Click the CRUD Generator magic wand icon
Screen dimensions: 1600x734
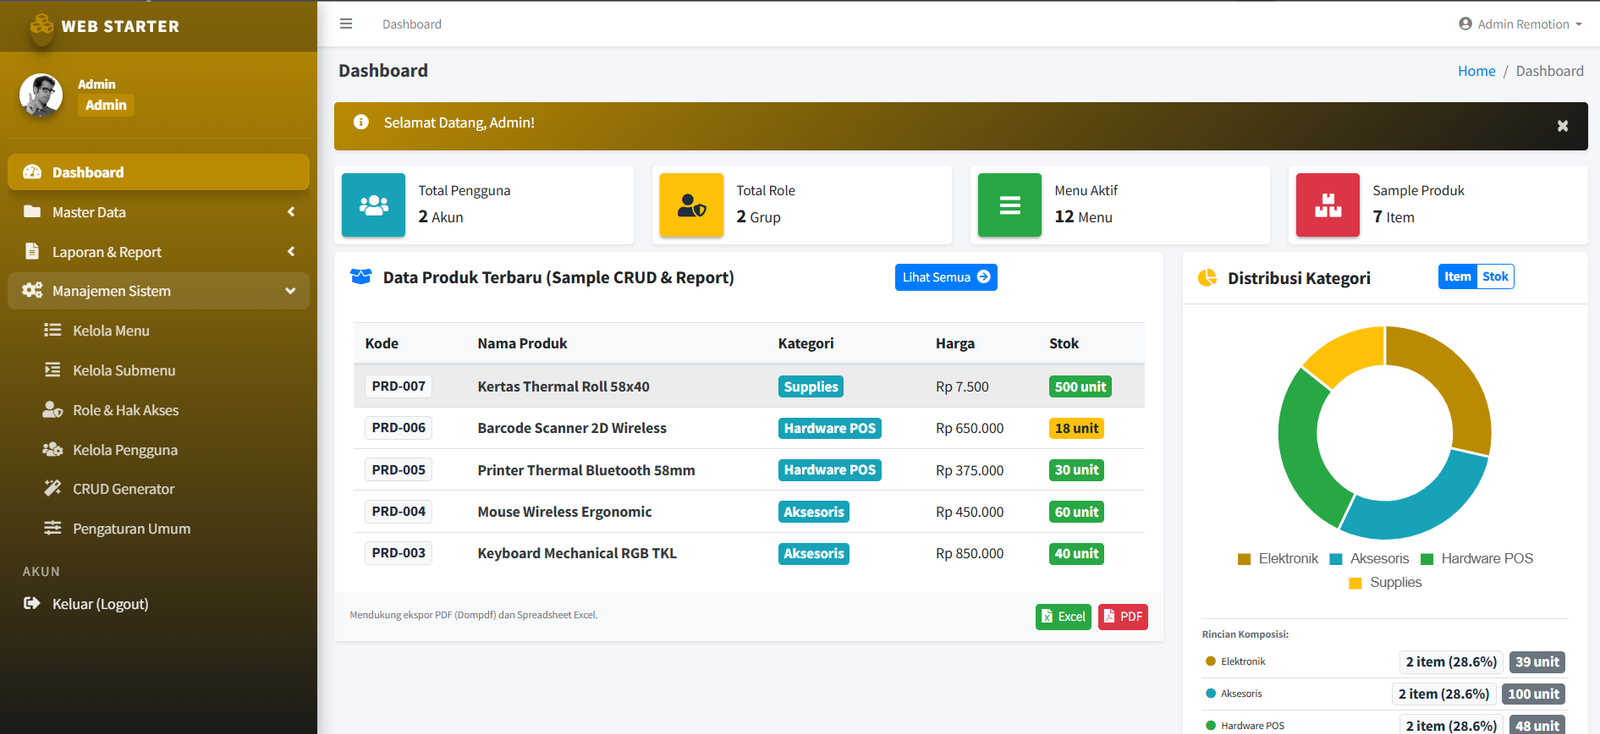[53, 488]
